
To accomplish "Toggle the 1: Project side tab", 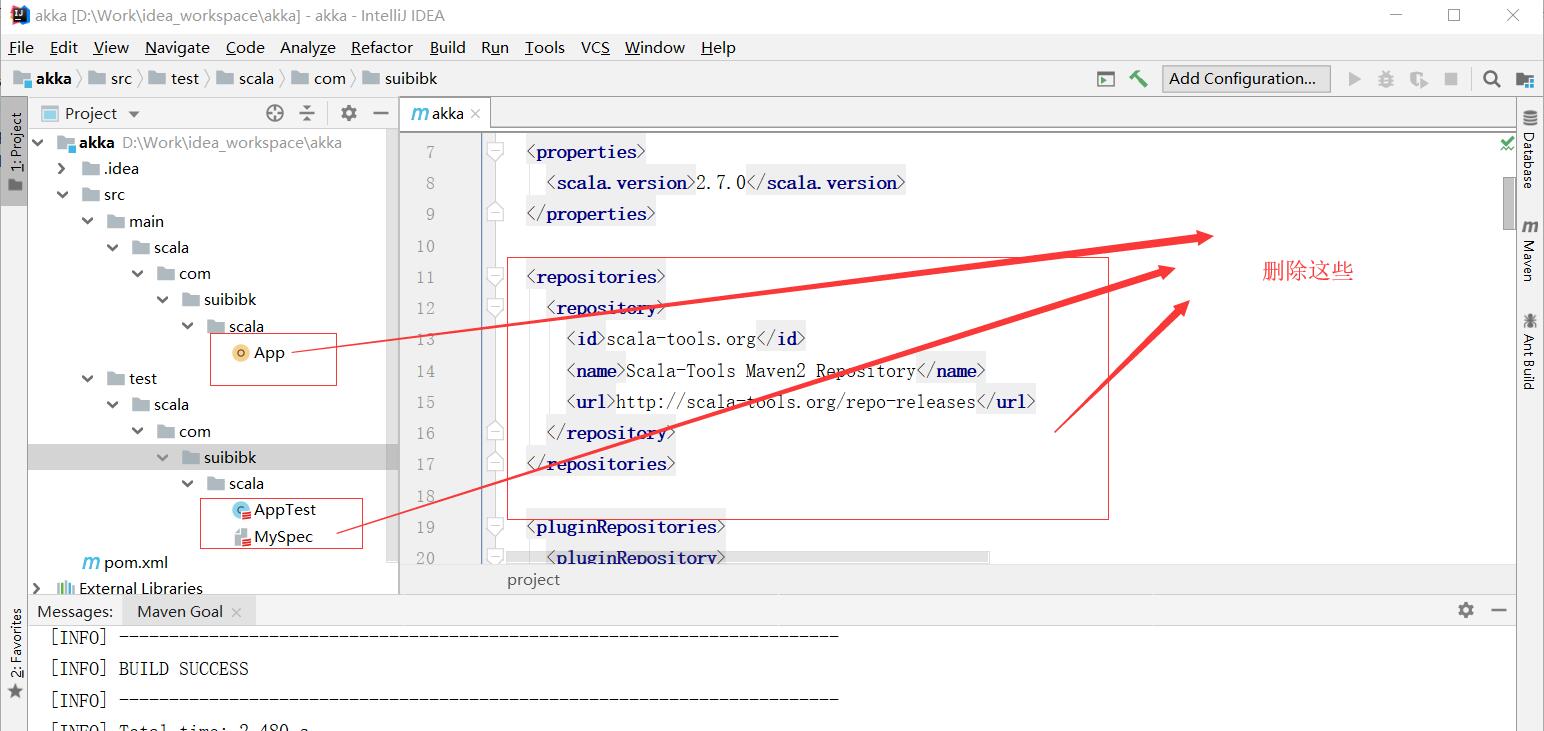I will pyautogui.click(x=14, y=152).
